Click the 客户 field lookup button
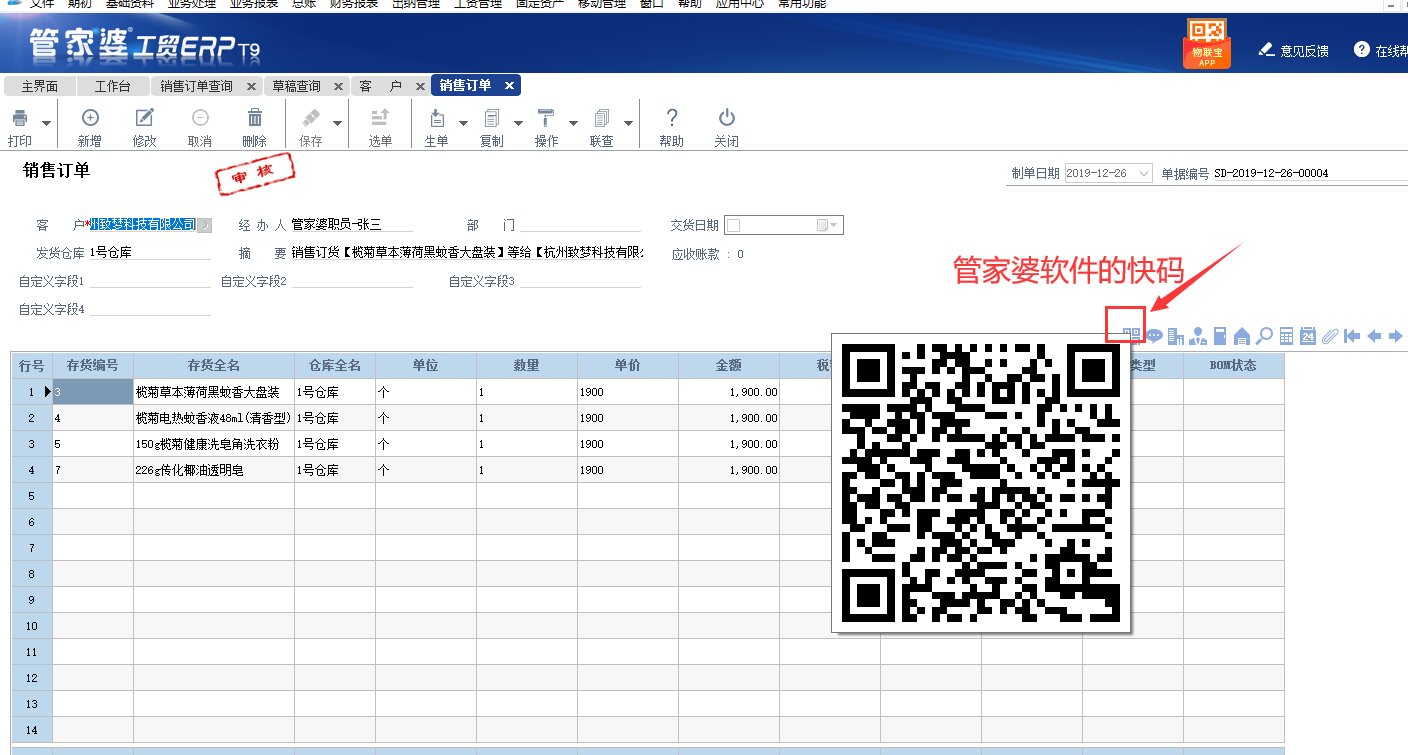Screen dimensions: 1408x755 [204, 226]
